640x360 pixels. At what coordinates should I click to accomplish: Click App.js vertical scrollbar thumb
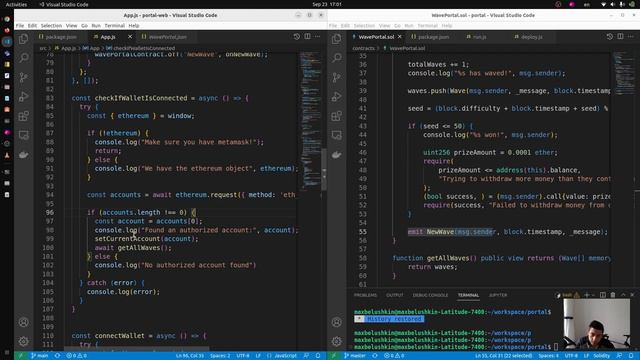click(324, 168)
